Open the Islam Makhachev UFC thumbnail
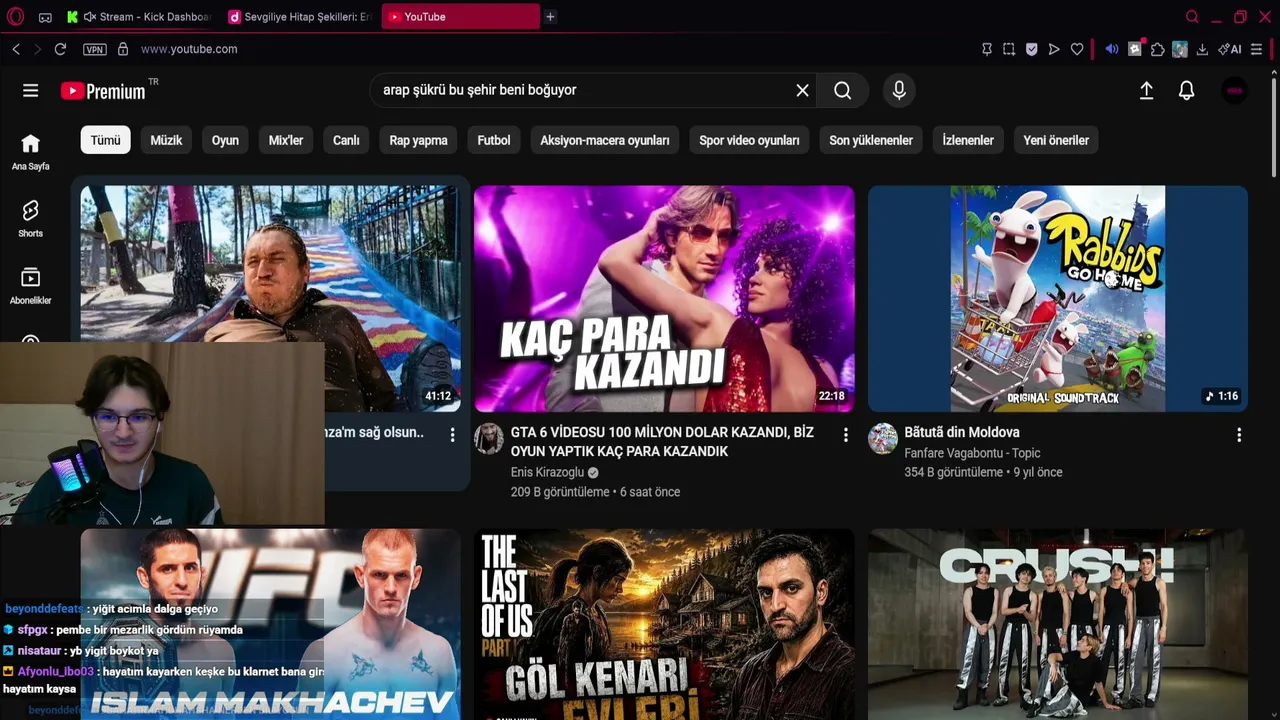This screenshot has width=1280, height=720. click(270, 624)
